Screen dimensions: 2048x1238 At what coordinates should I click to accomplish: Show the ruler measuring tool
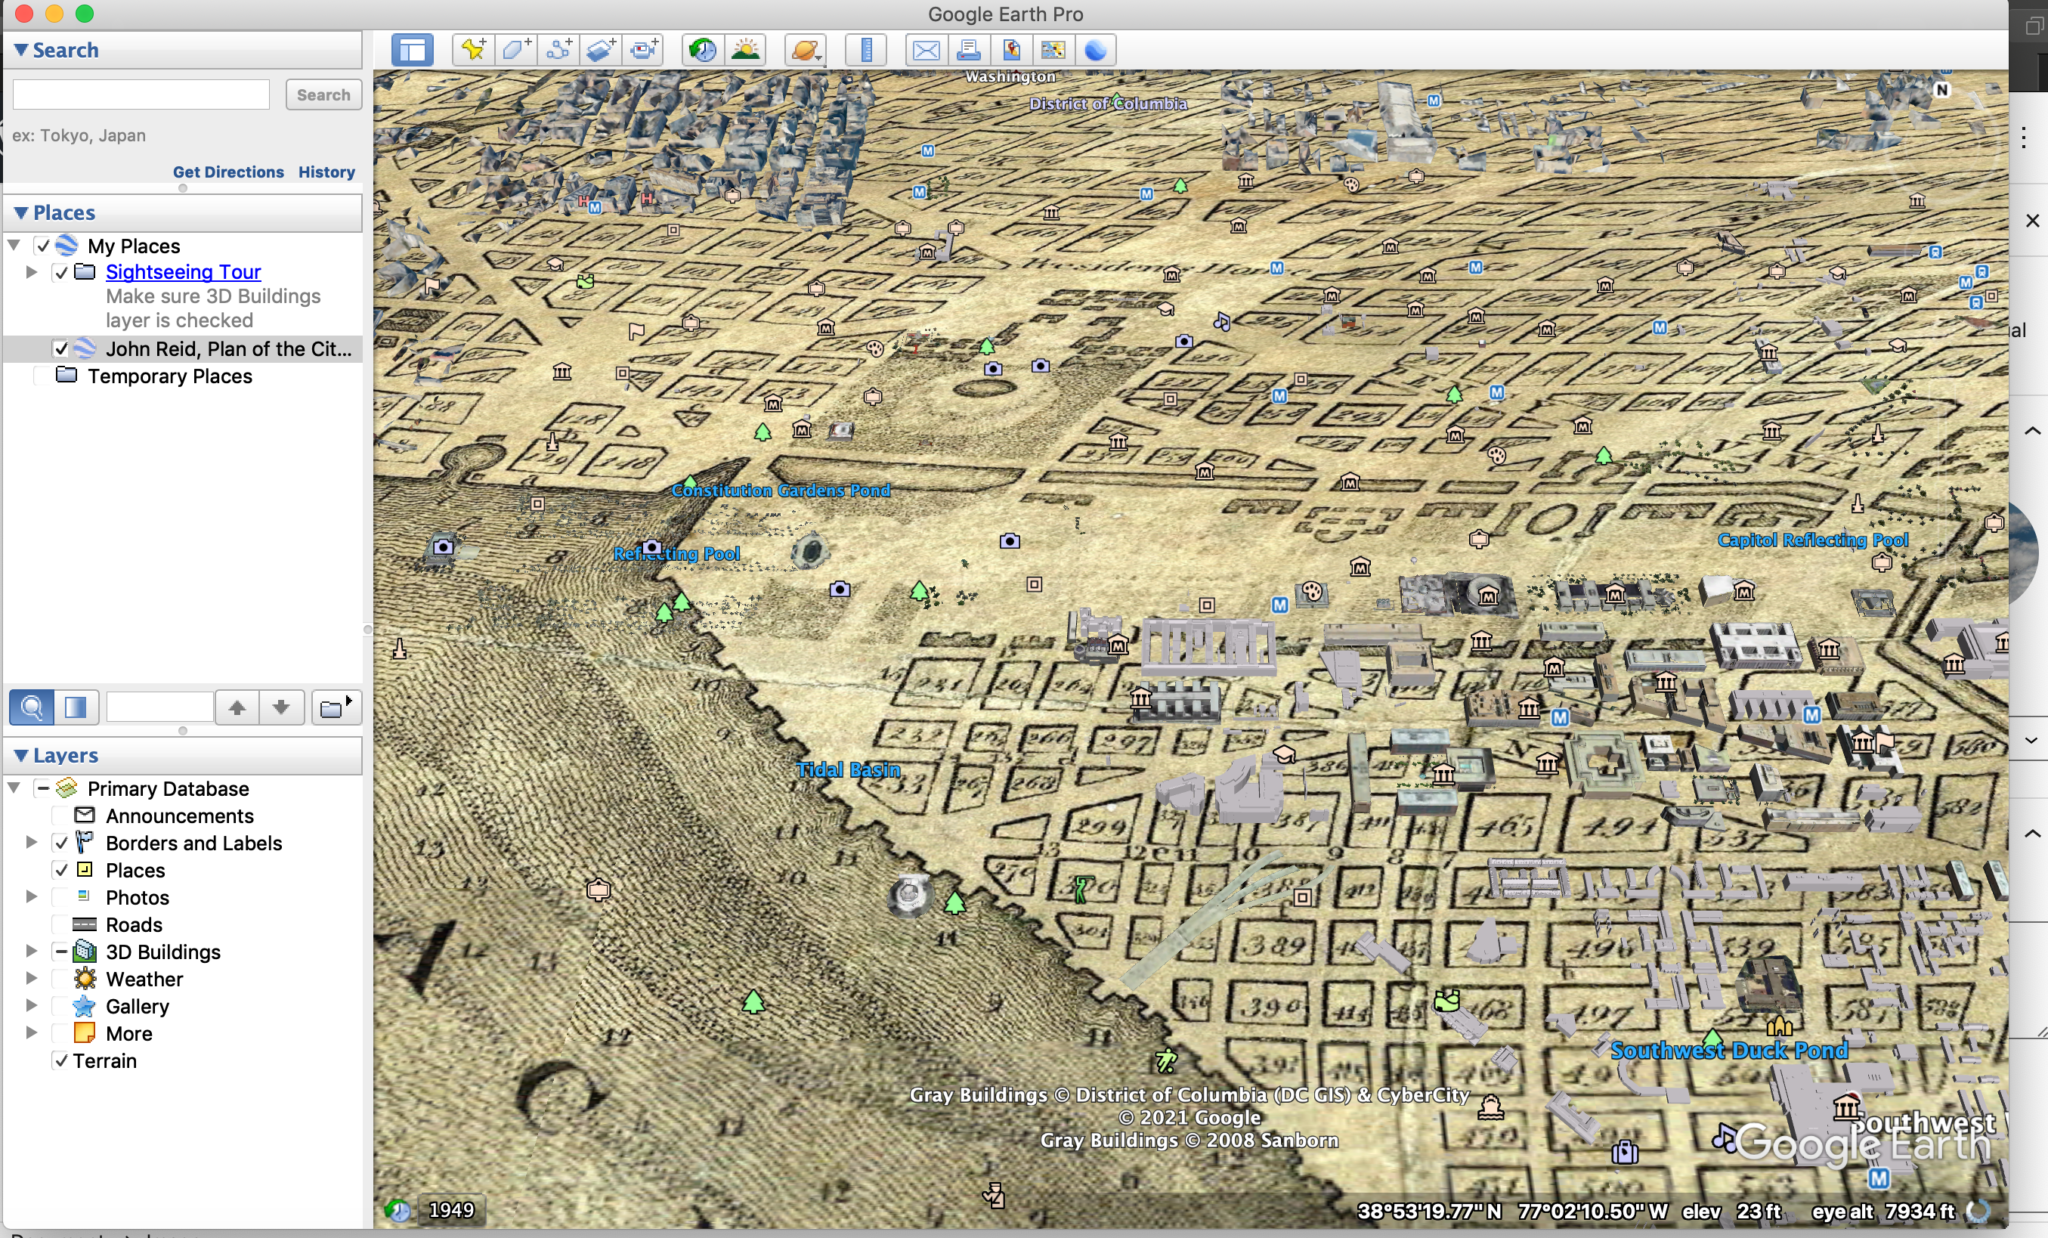(866, 49)
